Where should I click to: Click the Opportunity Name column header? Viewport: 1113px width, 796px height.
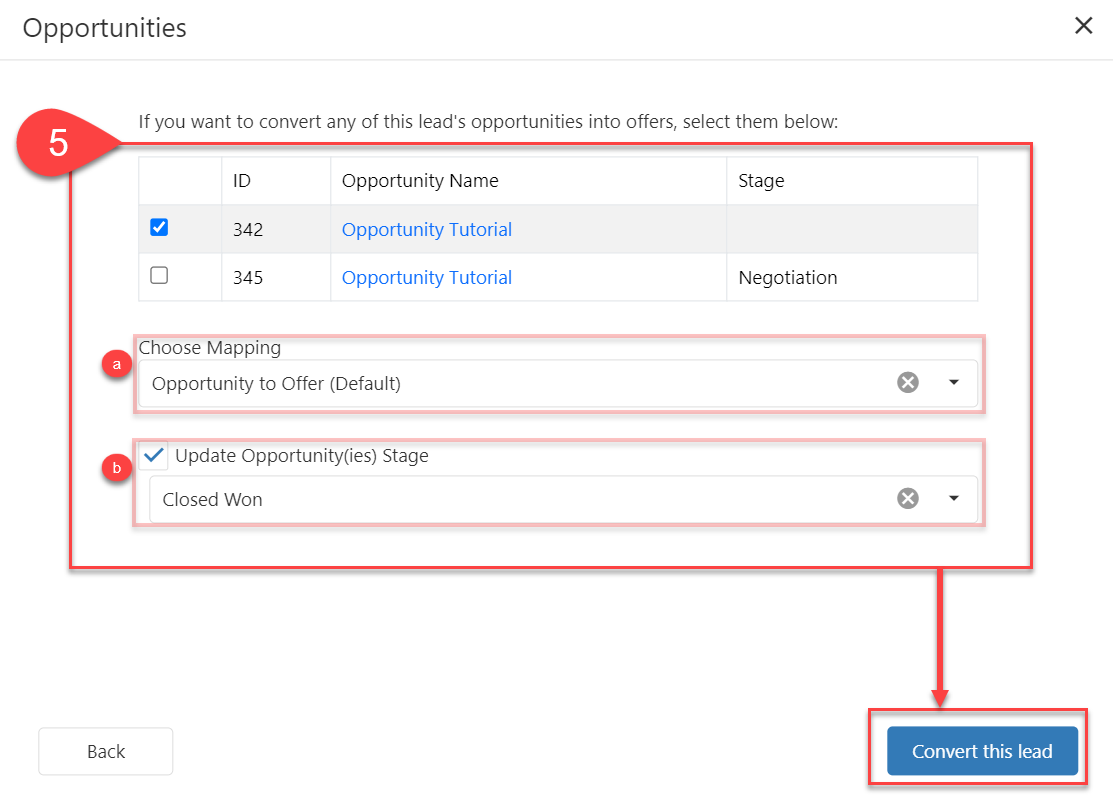[420, 181]
